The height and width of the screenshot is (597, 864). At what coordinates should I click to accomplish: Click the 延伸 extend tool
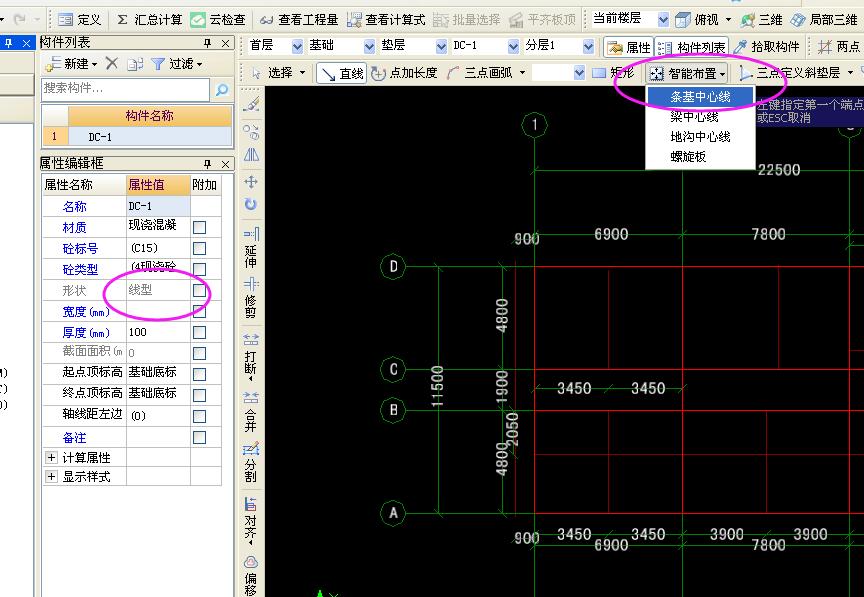tap(251, 248)
